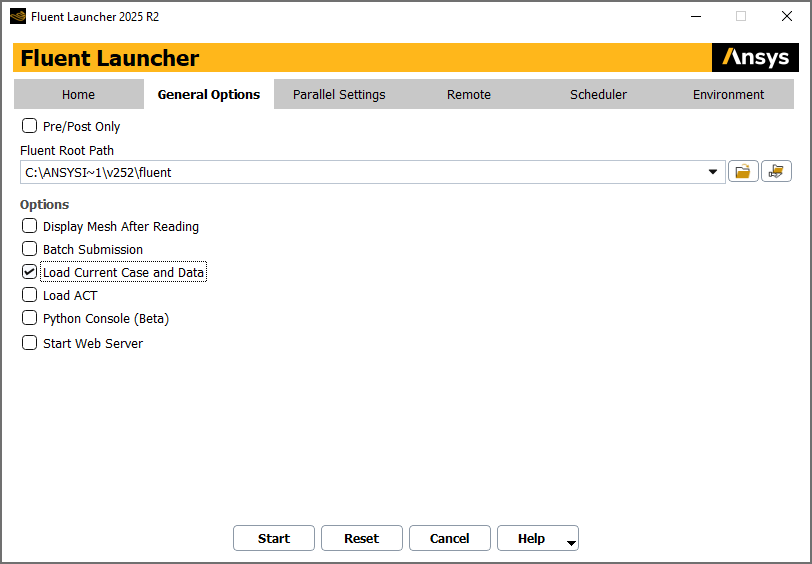Expand the Fluent Root Path dropdown arrow
Viewport: 812px width, 564px height.
(713, 172)
